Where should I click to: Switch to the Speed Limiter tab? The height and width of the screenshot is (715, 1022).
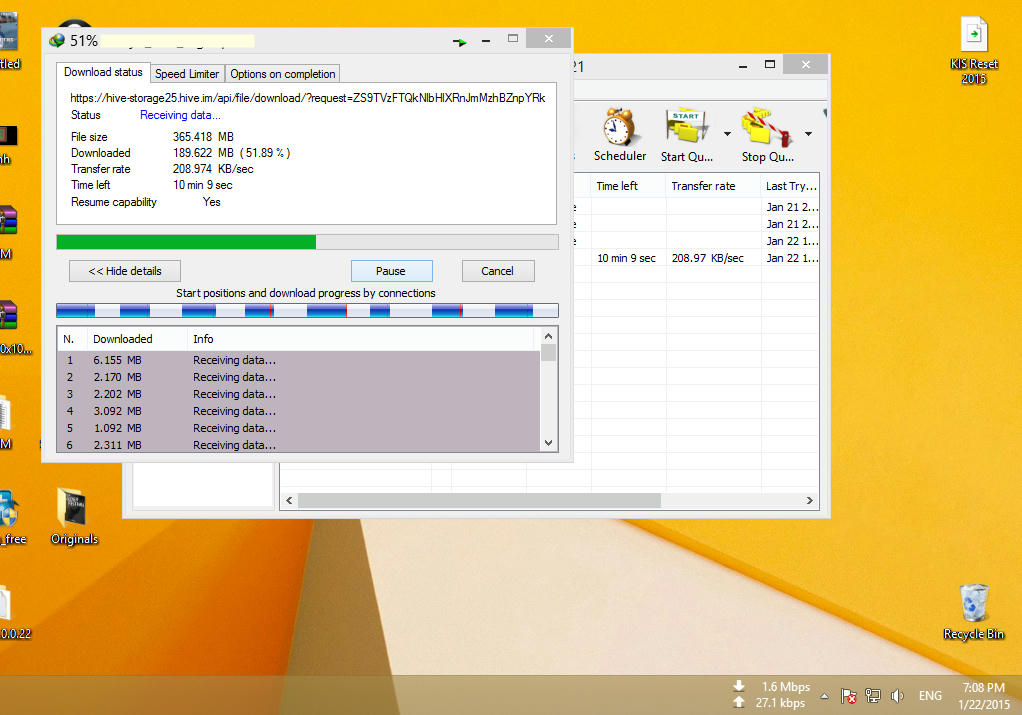187,74
